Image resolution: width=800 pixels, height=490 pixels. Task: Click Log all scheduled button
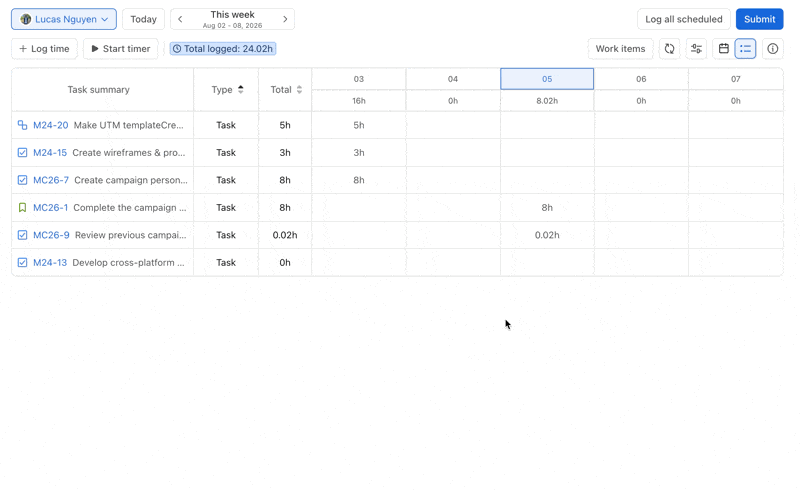[x=684, y=19]
